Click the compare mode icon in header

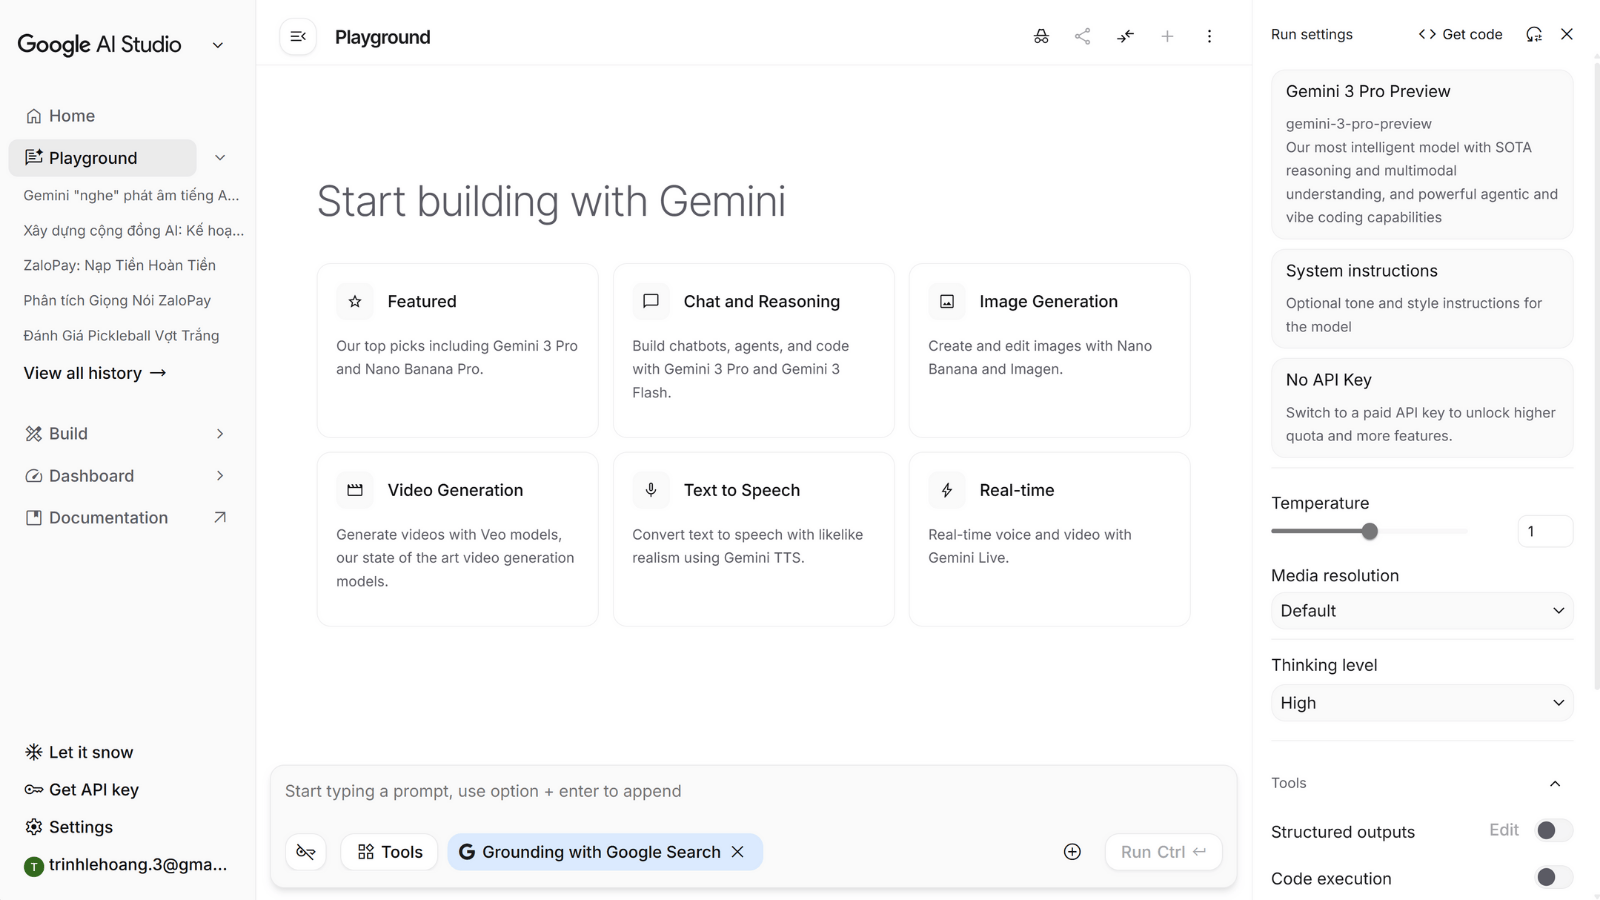1126,37
